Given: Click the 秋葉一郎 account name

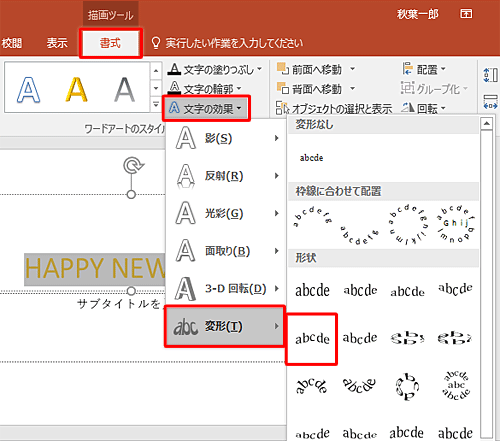Looking at the screenshot, I should tap(418, 14).
